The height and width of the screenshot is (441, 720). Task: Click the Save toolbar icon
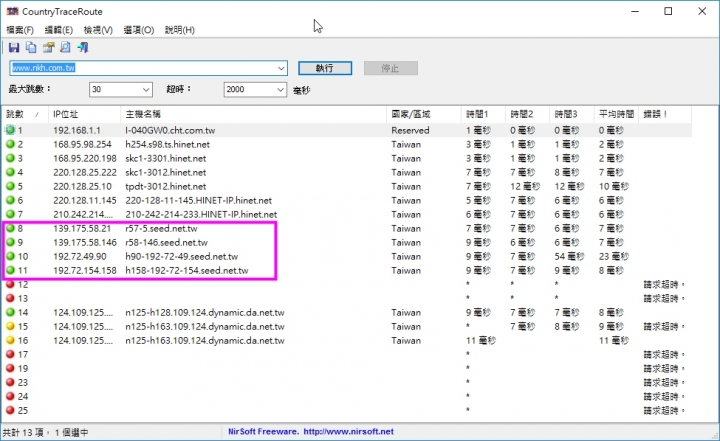[14, 47]
